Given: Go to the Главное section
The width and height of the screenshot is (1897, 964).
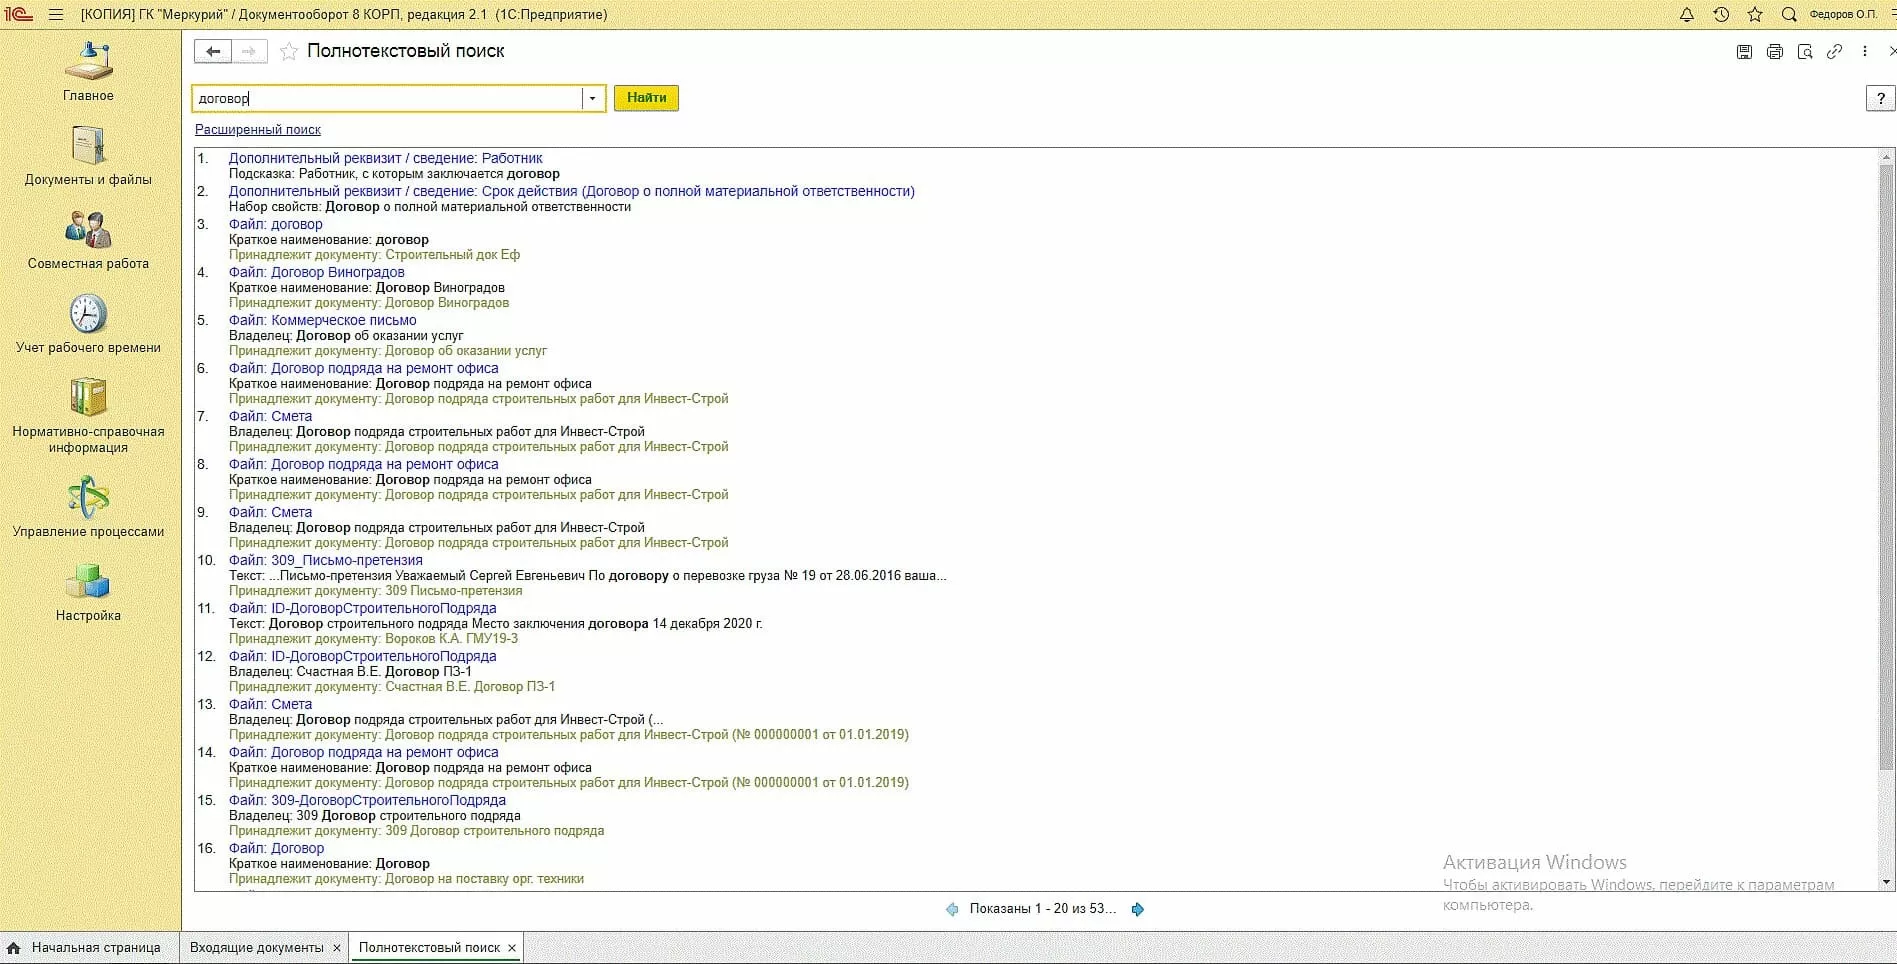Looking at the screenshot, I should pyautogui.click(x=89, y=72).
